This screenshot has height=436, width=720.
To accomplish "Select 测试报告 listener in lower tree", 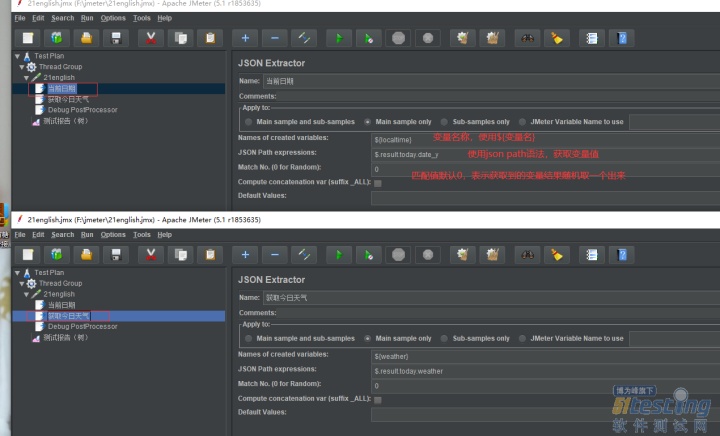I will tap(66, 338).
